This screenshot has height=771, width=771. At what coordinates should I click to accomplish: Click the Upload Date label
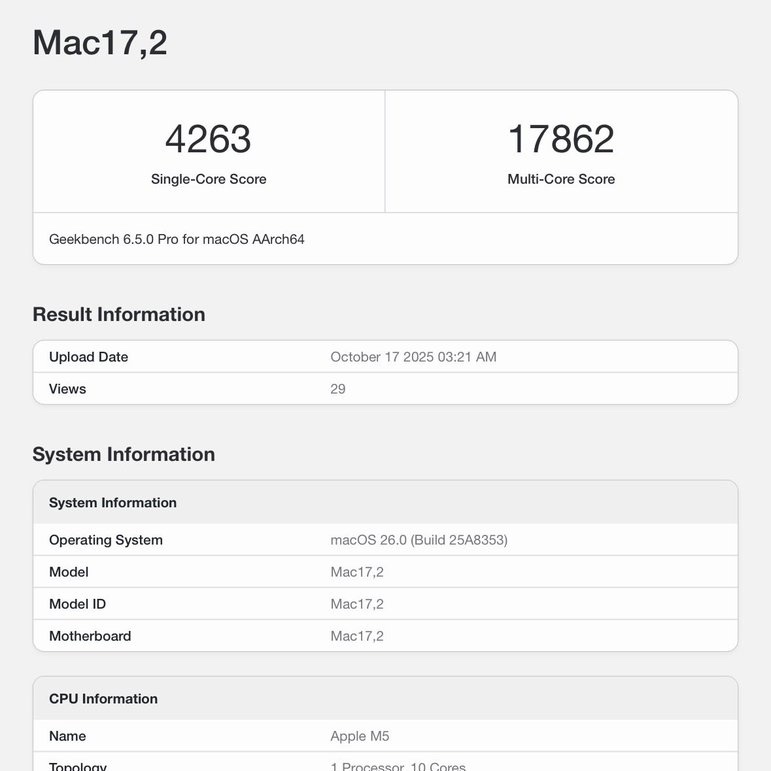89,357
